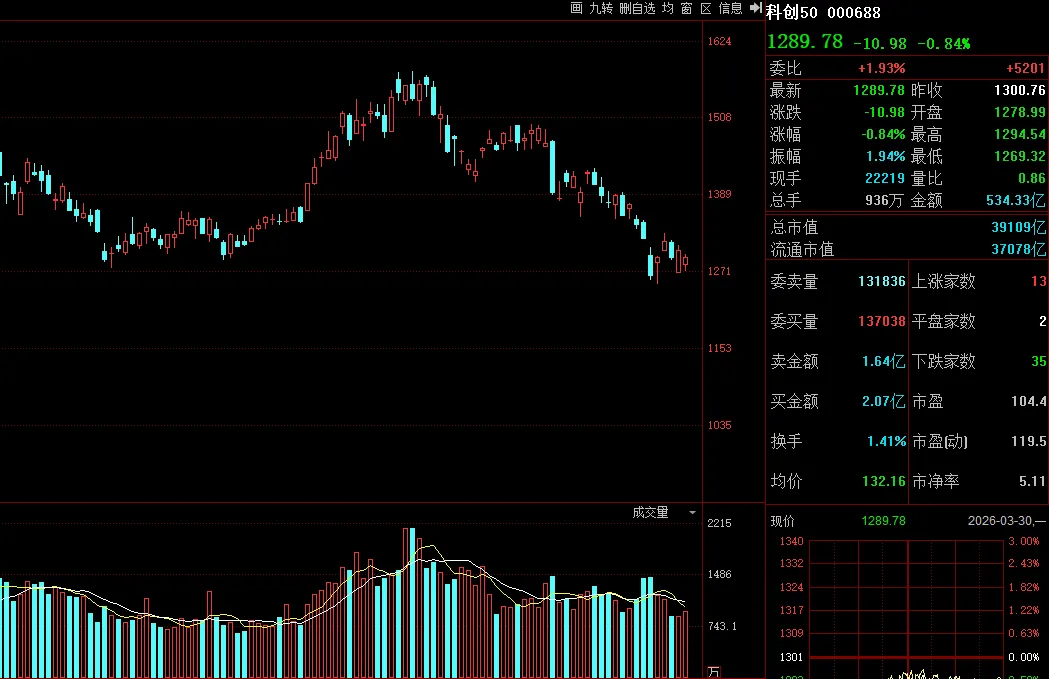Open the 窗 window layout option
This screenshot has width=1049, height=679.
tap(686, 8)
